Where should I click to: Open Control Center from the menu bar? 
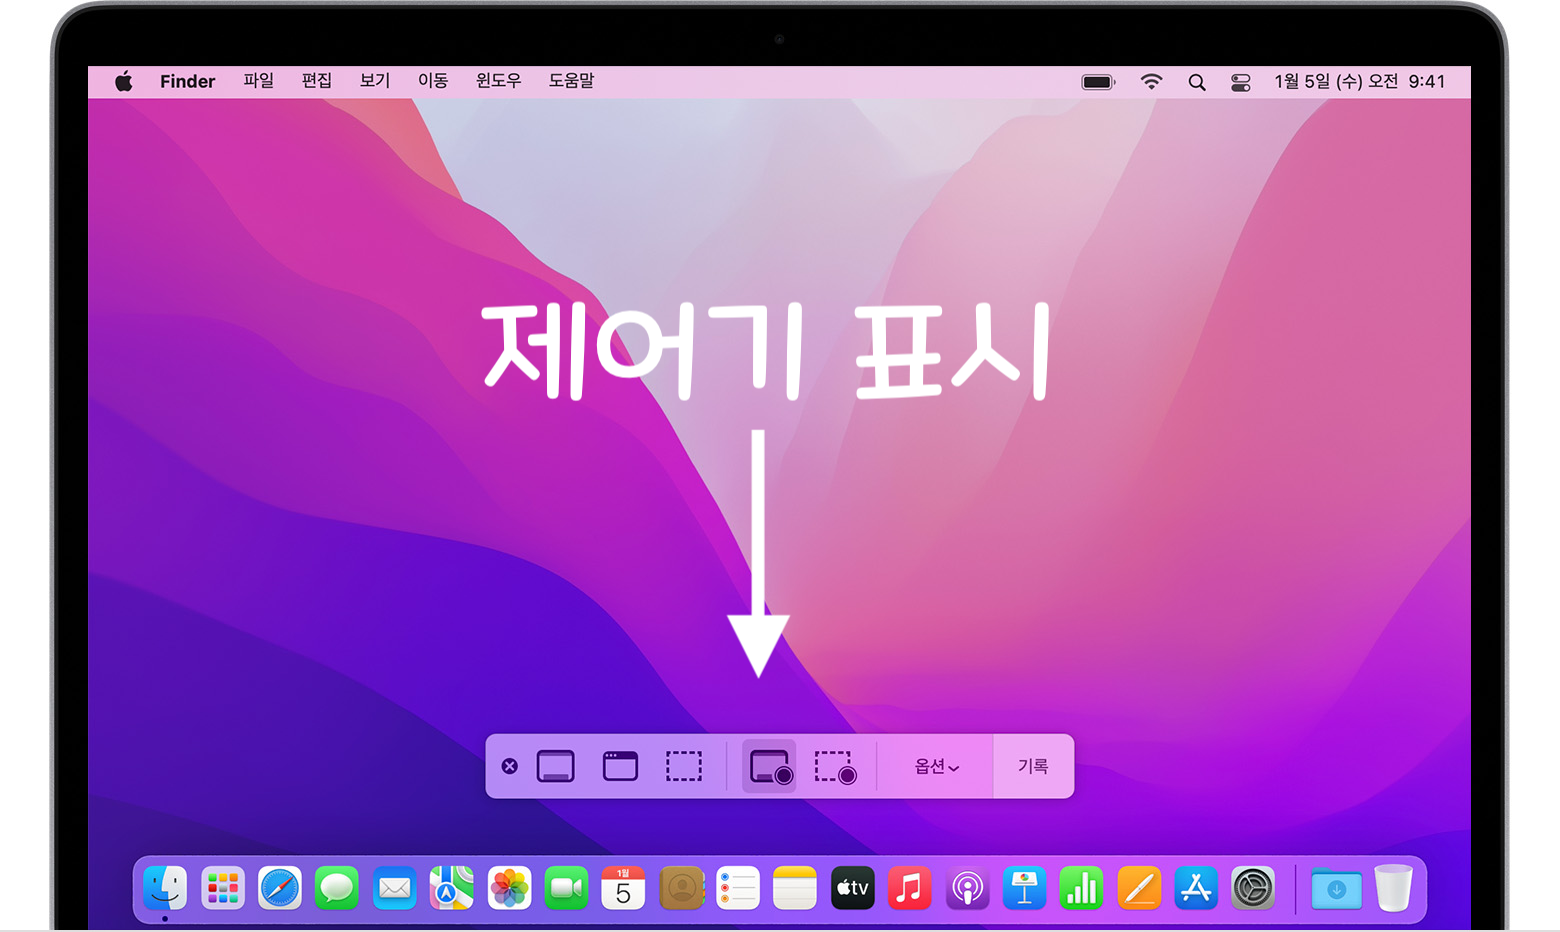[1240, 81]
